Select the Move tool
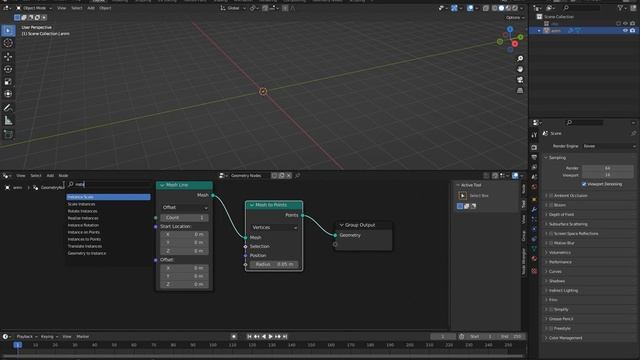The height and width of the screenshot is (360, 640). 8,57
